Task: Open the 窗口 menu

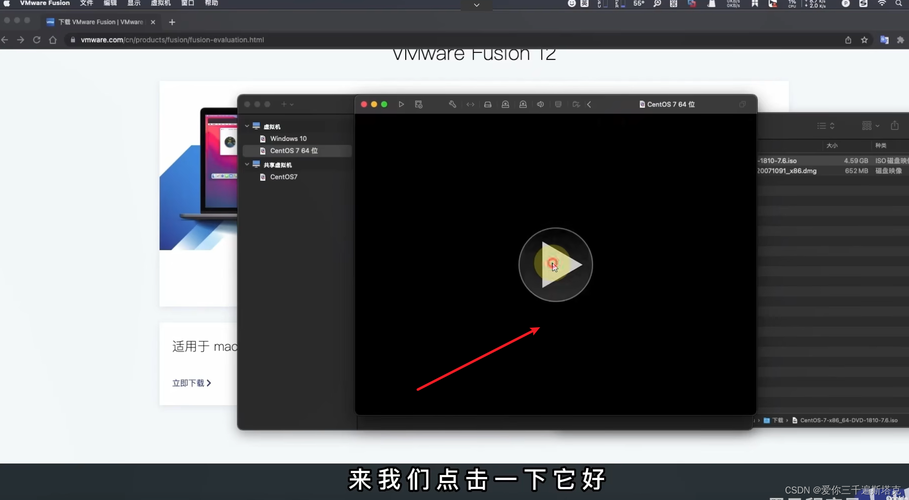Action: pos(188,3)
